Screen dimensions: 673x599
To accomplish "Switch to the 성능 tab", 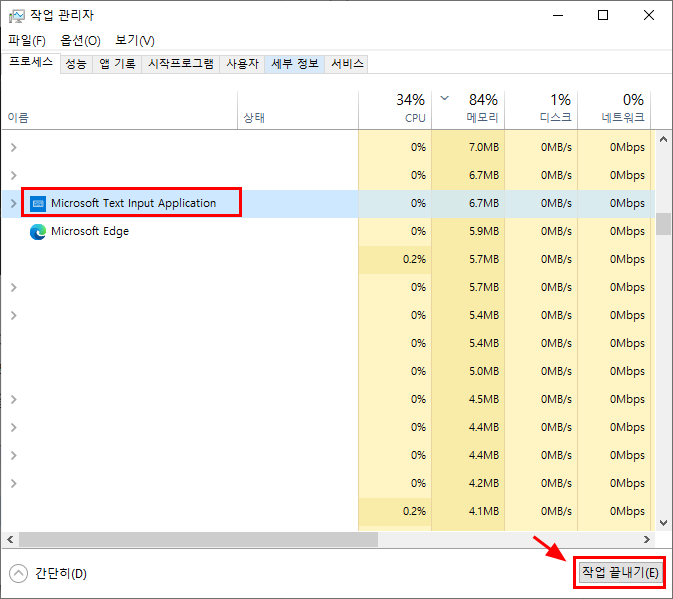I will click(76, 64).
